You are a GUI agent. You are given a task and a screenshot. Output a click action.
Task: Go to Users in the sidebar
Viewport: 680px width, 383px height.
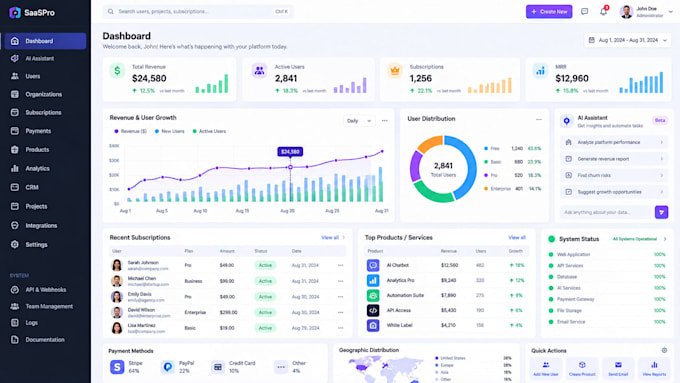click(x=46, y=76)
